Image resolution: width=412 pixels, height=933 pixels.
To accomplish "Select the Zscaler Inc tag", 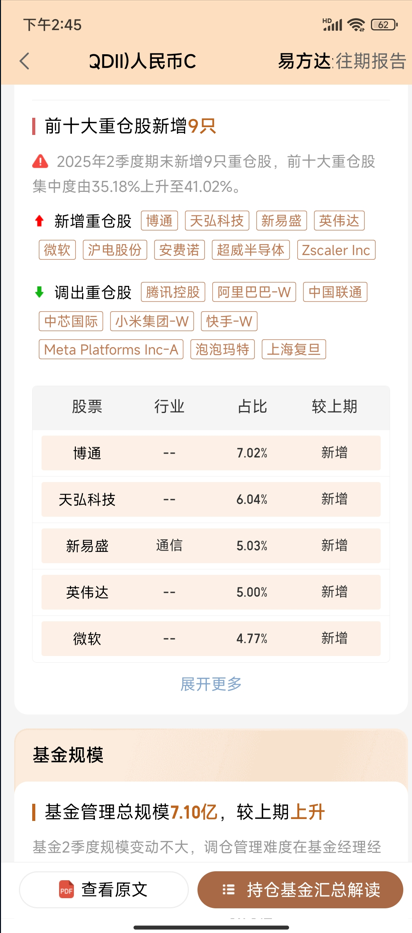I will click(x=336, y=250).
